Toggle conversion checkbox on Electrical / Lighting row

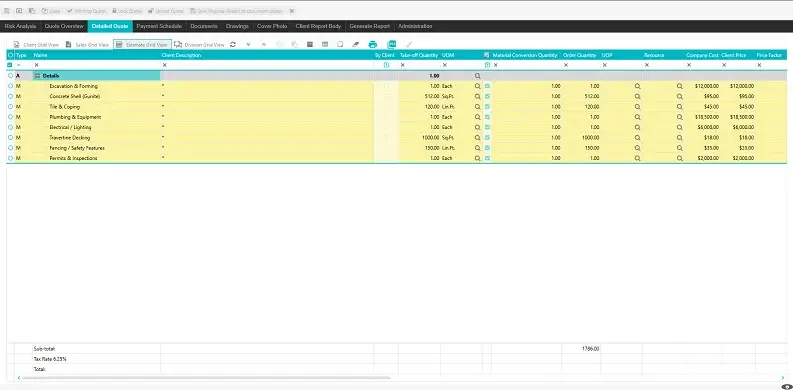coord(488,127)
